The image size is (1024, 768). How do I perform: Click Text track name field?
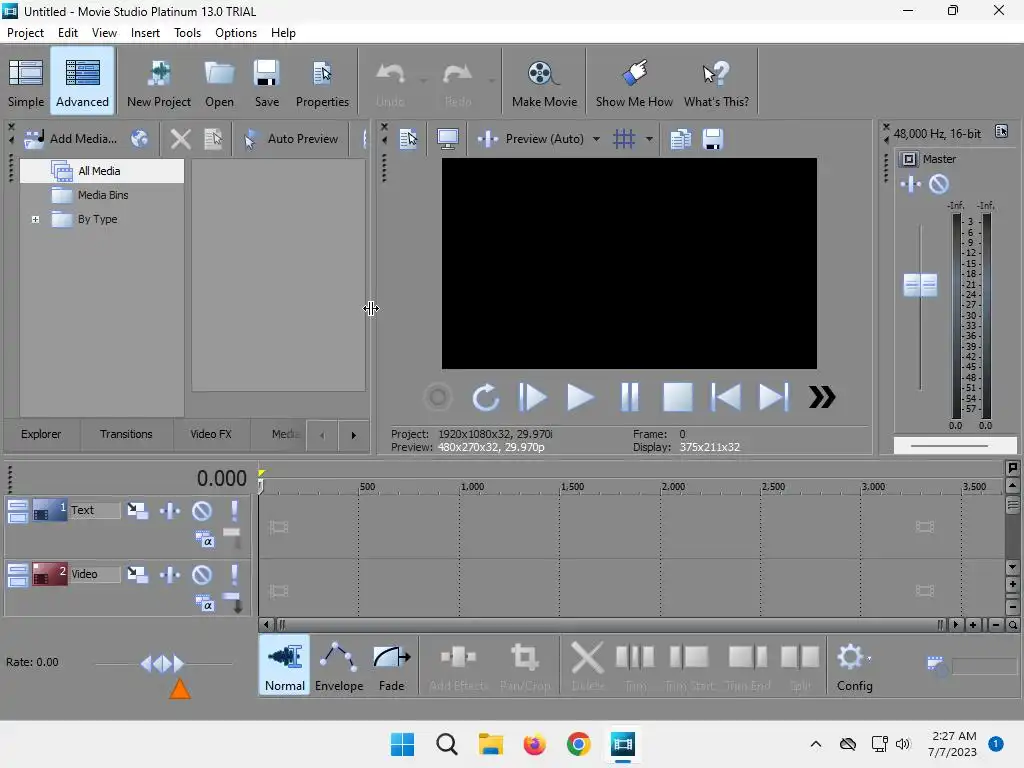95,510
